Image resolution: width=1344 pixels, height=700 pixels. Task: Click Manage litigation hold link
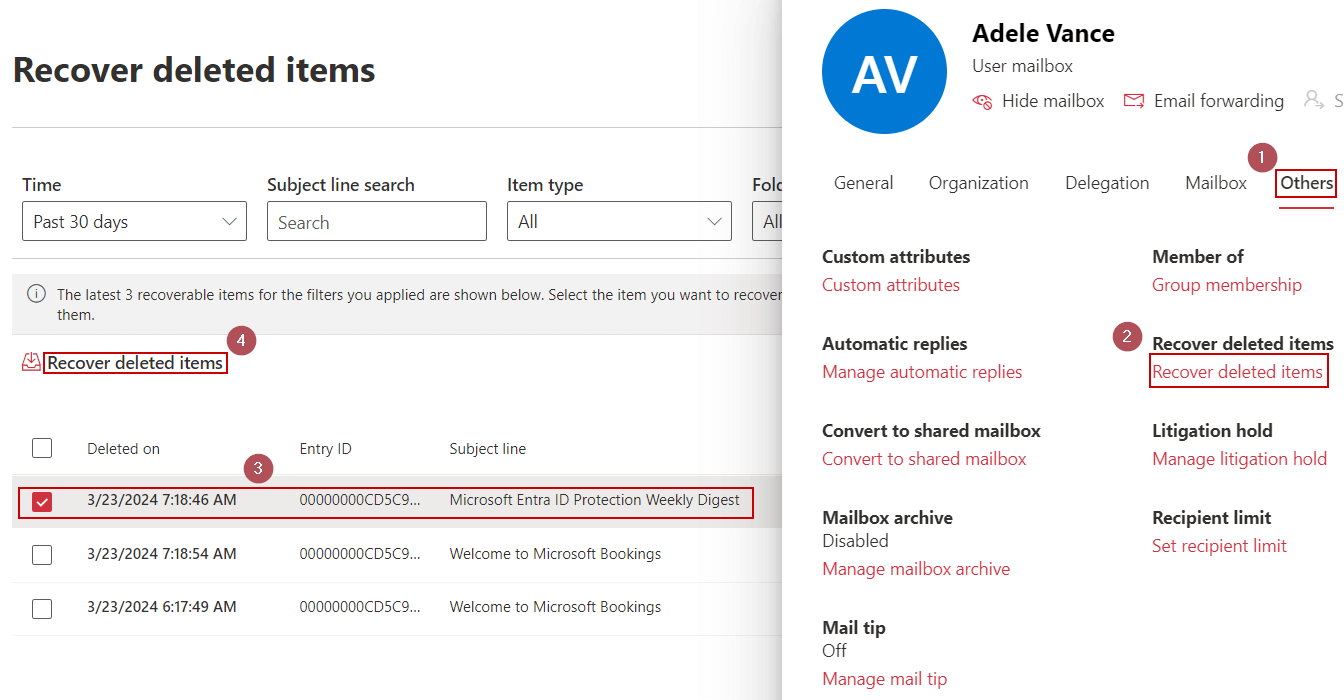[1239, 459]
